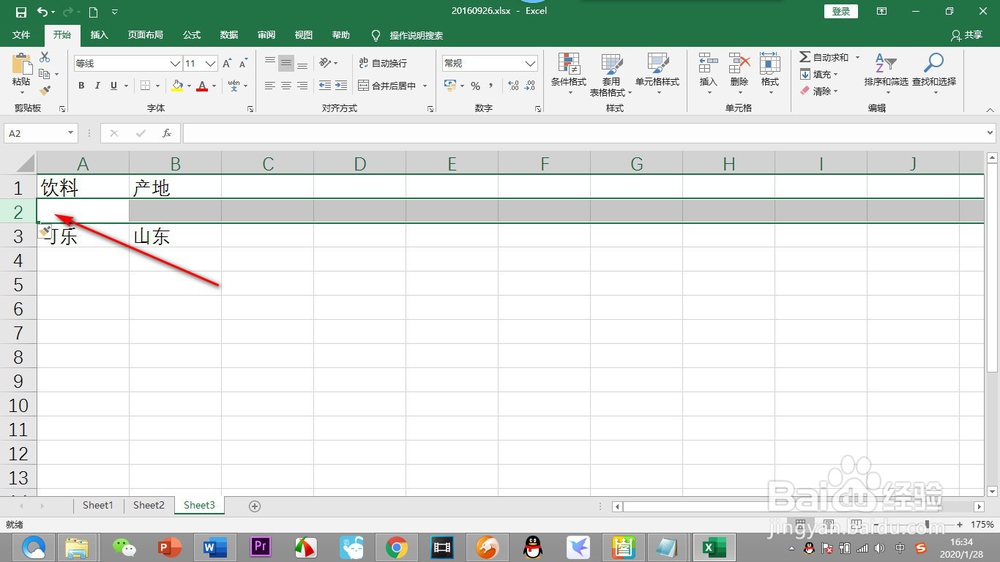Toggle 自动换行 wrap text
The image size is (1000, 562).
383,63
